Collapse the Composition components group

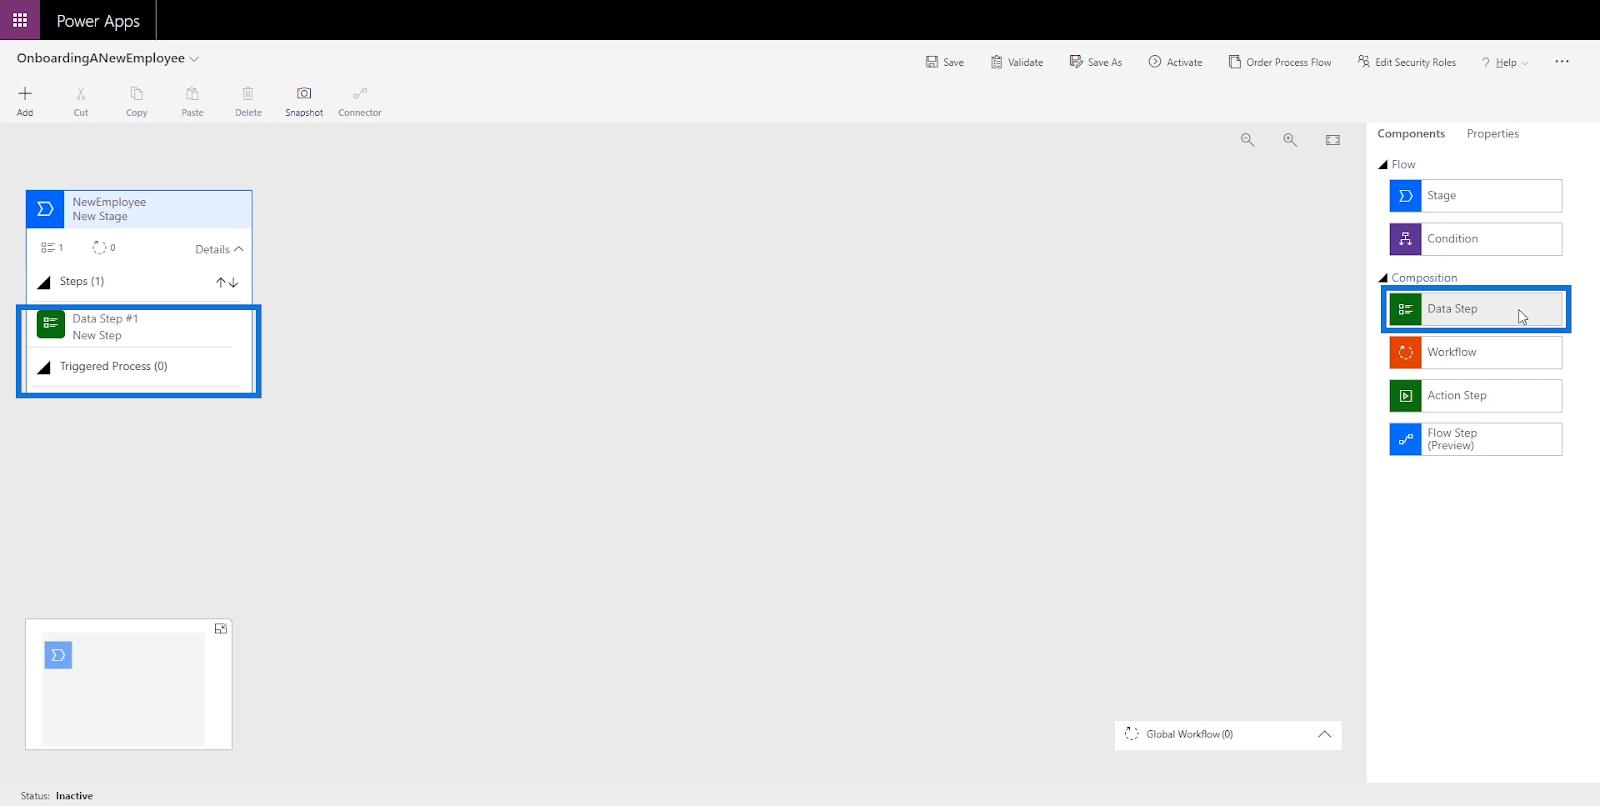pos(1383,278)
